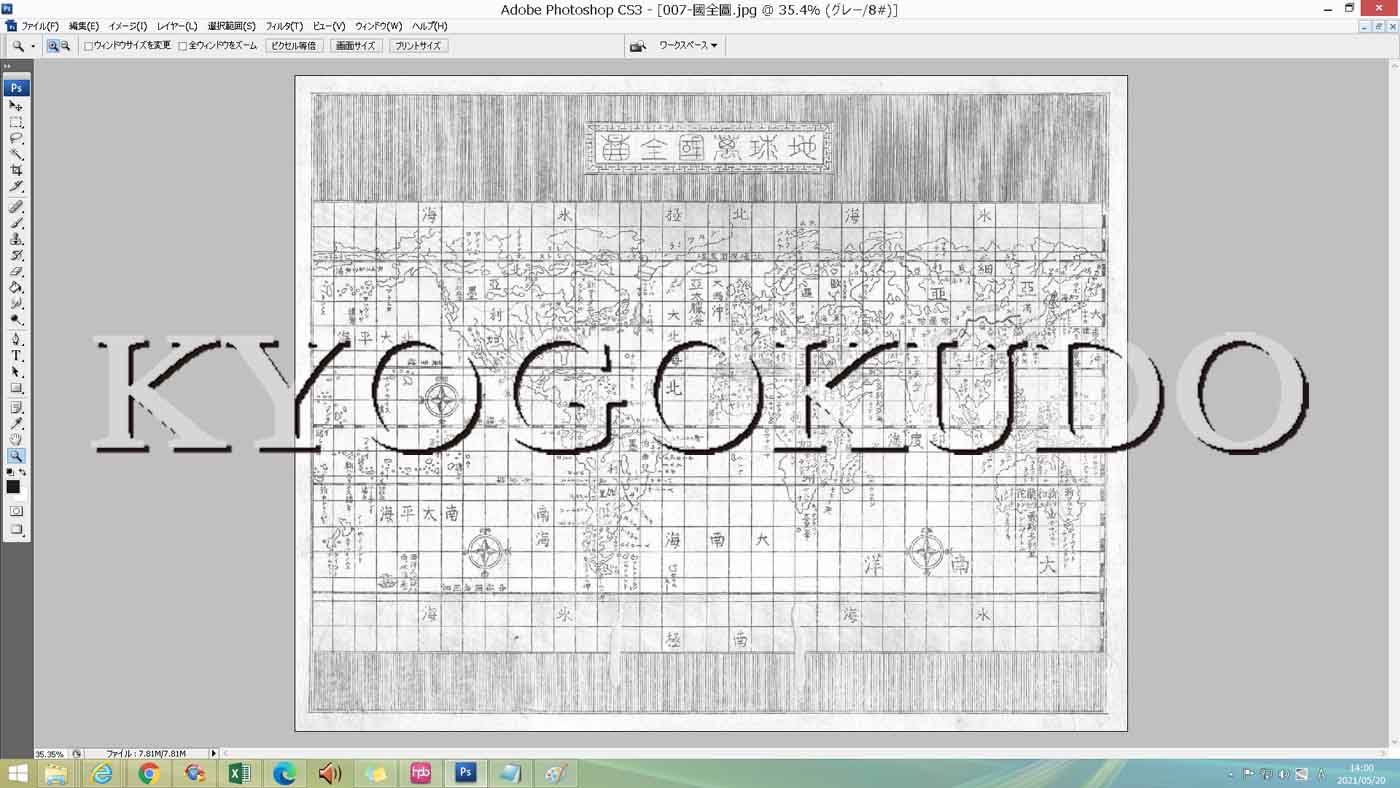Screen dimensions: 1400x788
Task: Open the background color picker swatch
Action: (x=22, y=494)
